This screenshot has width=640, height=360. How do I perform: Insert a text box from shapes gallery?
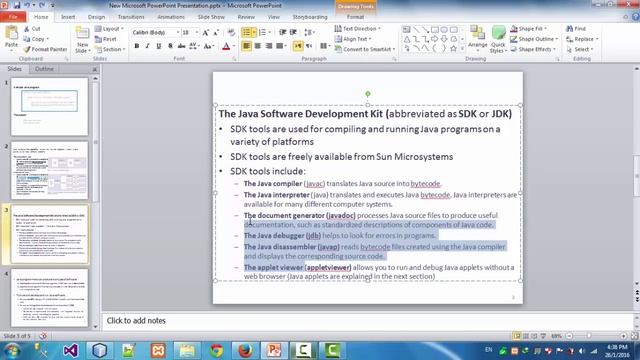point(407,30)
